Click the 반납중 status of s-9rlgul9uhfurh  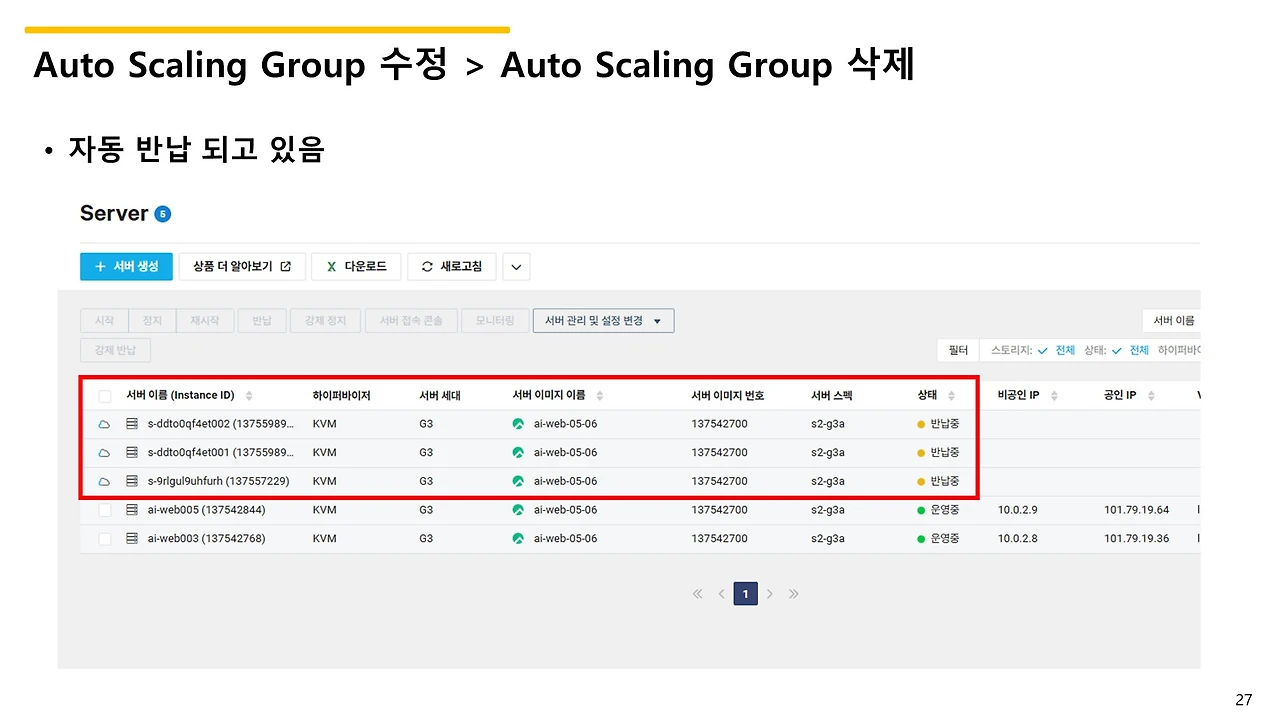coord(938,481)
